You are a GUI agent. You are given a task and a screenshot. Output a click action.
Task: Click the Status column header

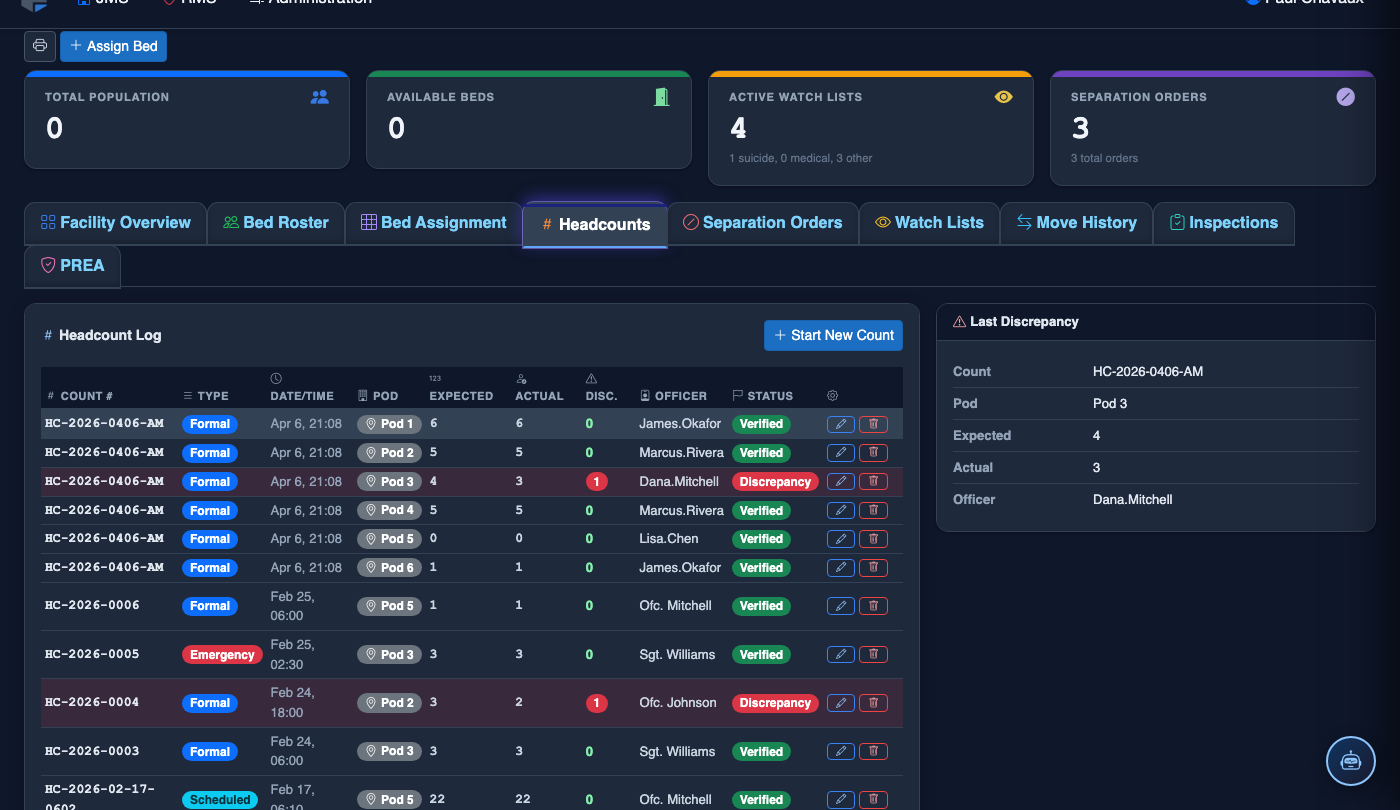762,396
